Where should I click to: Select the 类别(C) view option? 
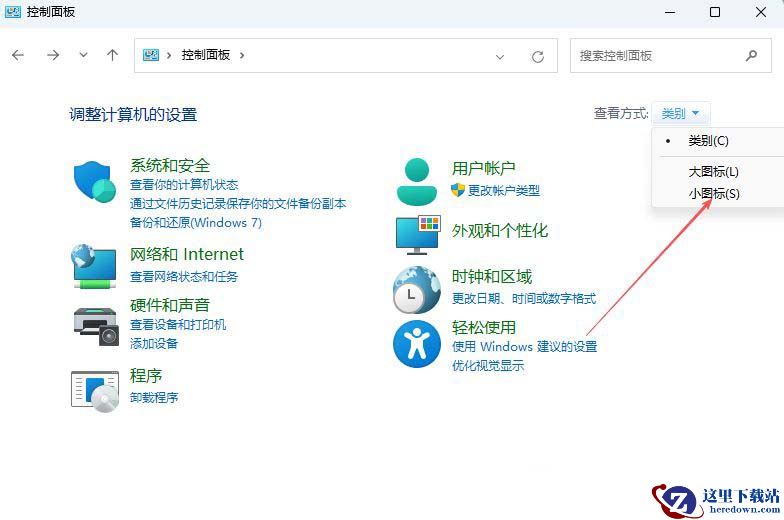pyautogui.click(x=708, y=141)
